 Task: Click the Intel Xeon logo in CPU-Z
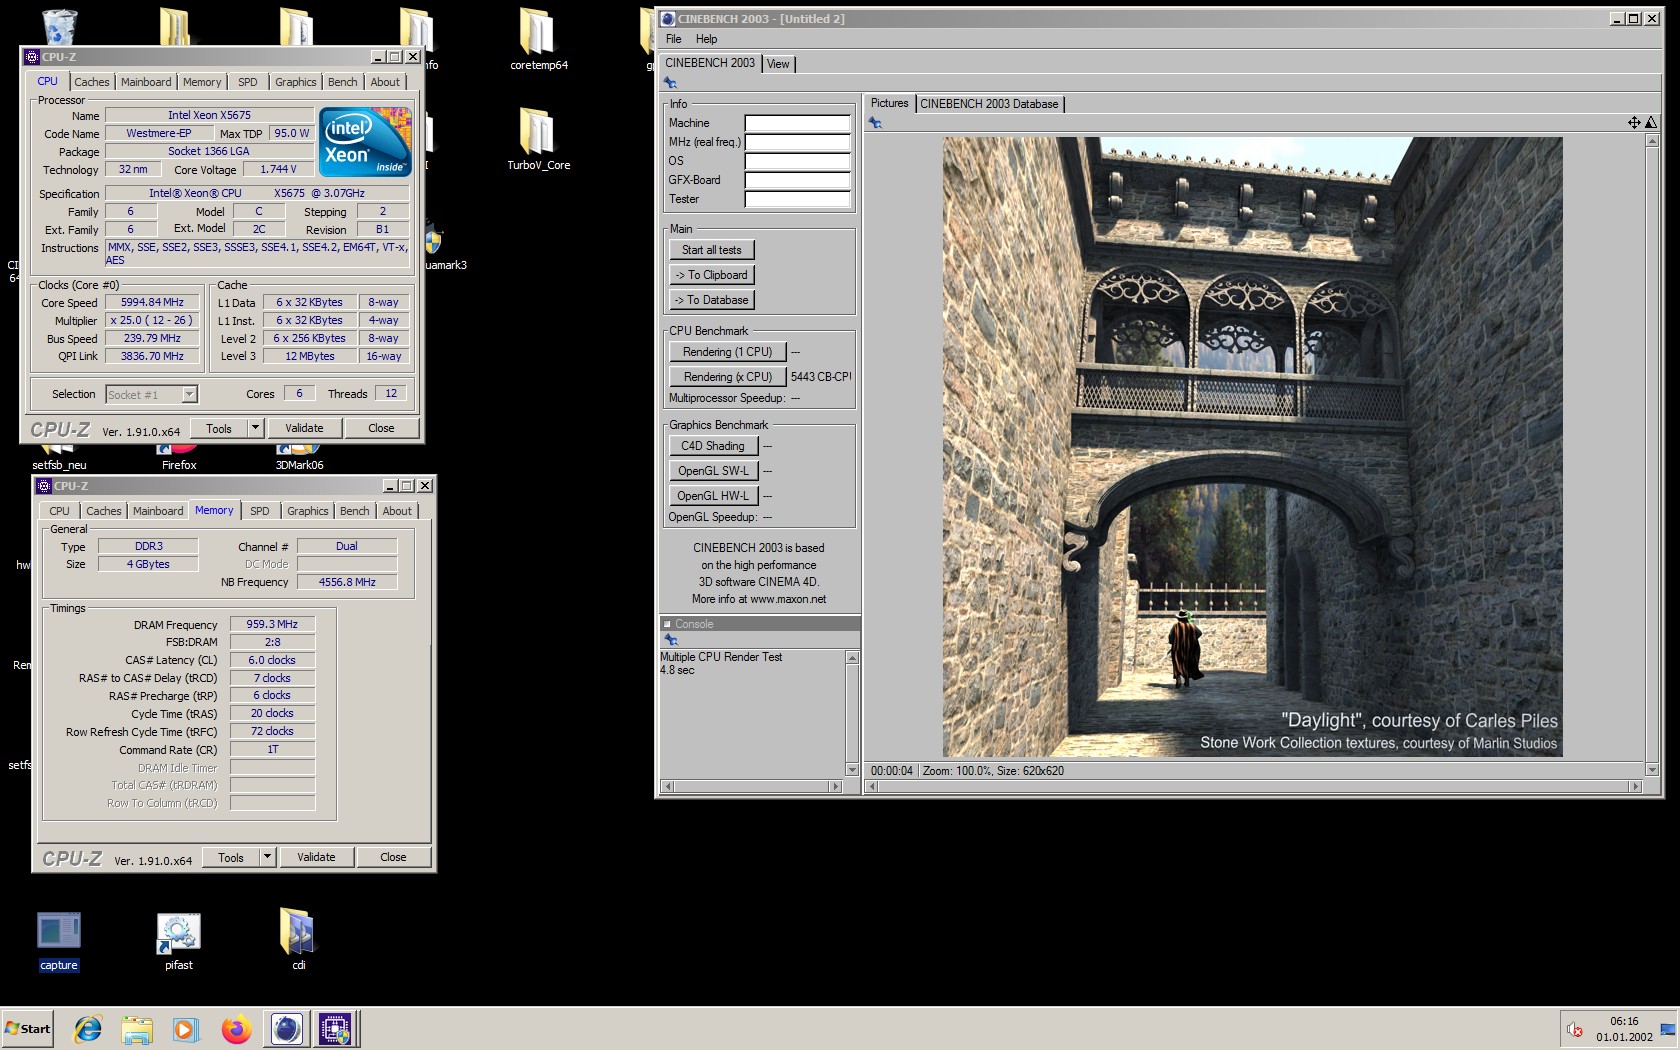tap(365, 142)
